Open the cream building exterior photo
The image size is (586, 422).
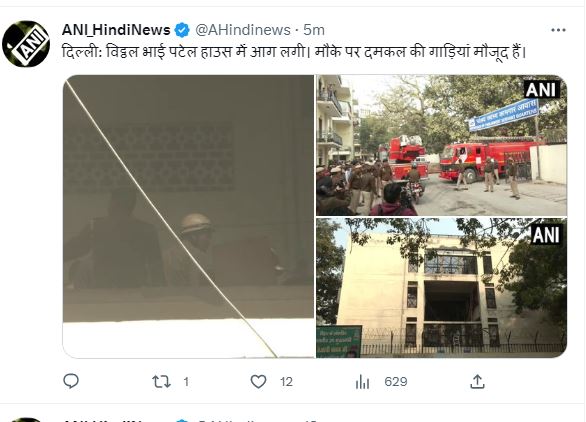(x=441, y=288)
